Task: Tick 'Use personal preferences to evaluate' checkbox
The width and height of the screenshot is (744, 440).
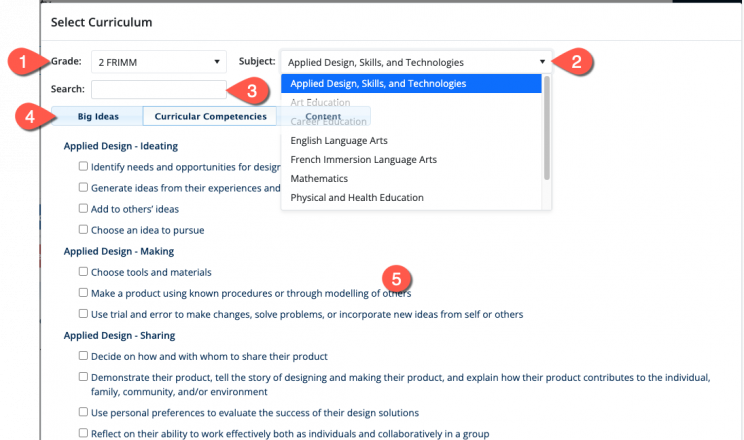Action: (x=83, y=412)
